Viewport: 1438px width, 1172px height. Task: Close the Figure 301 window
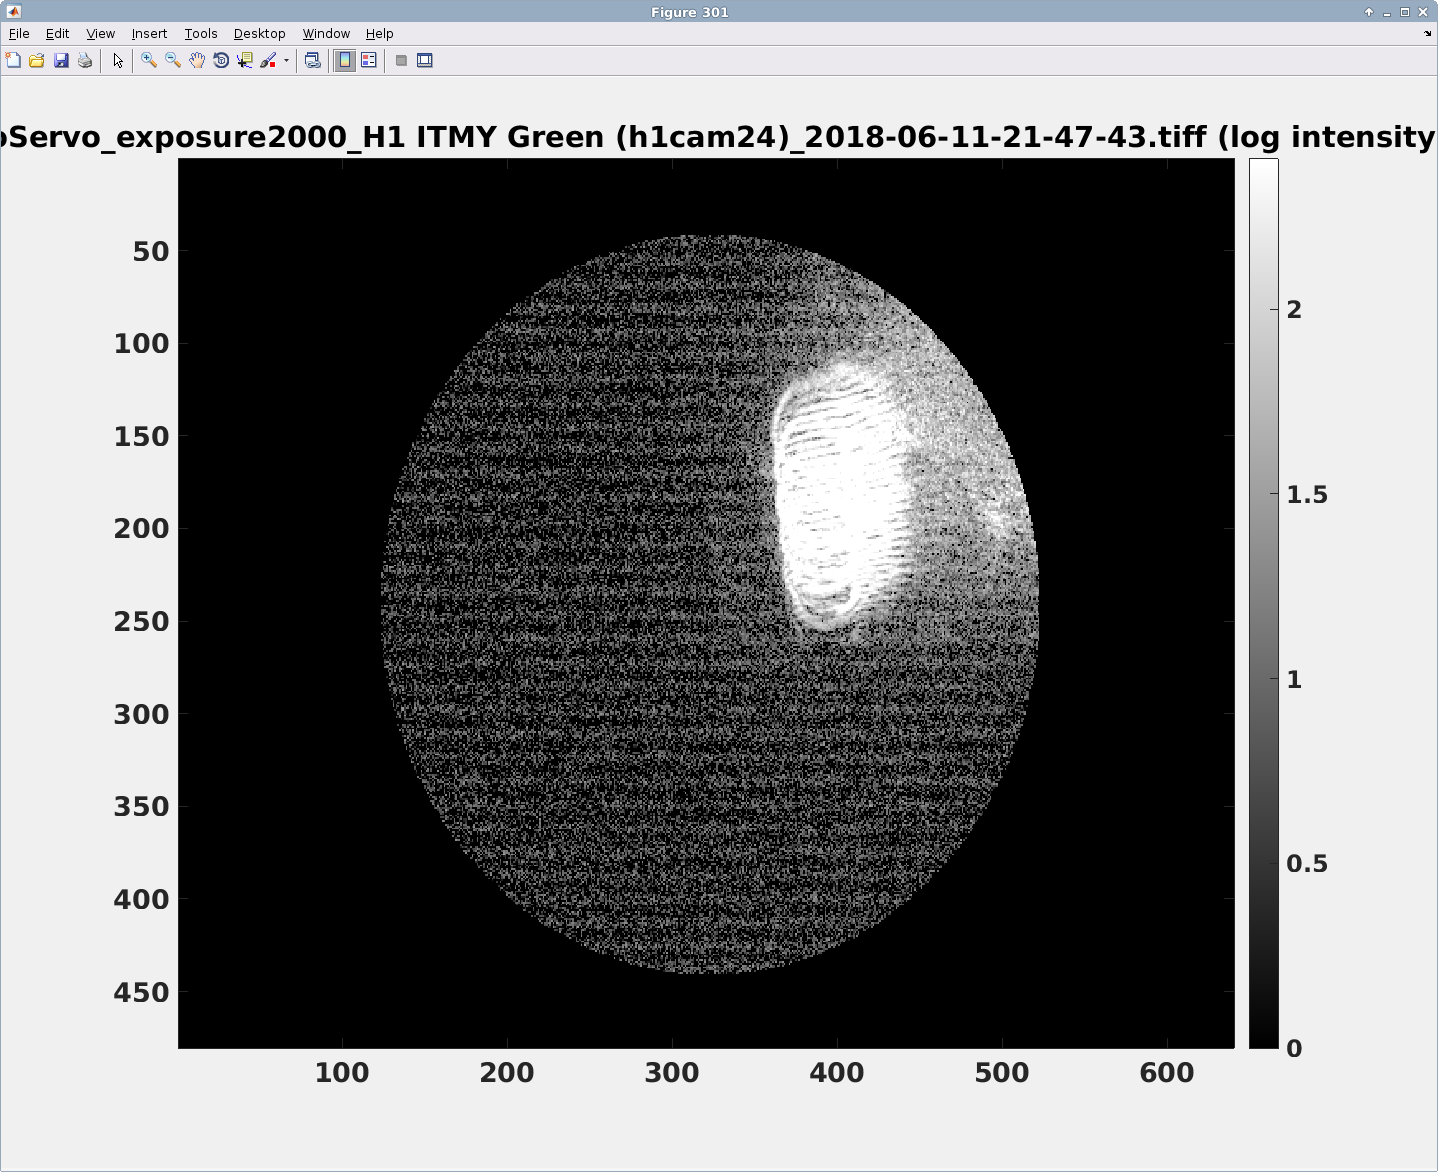[x=1423, y=12]
